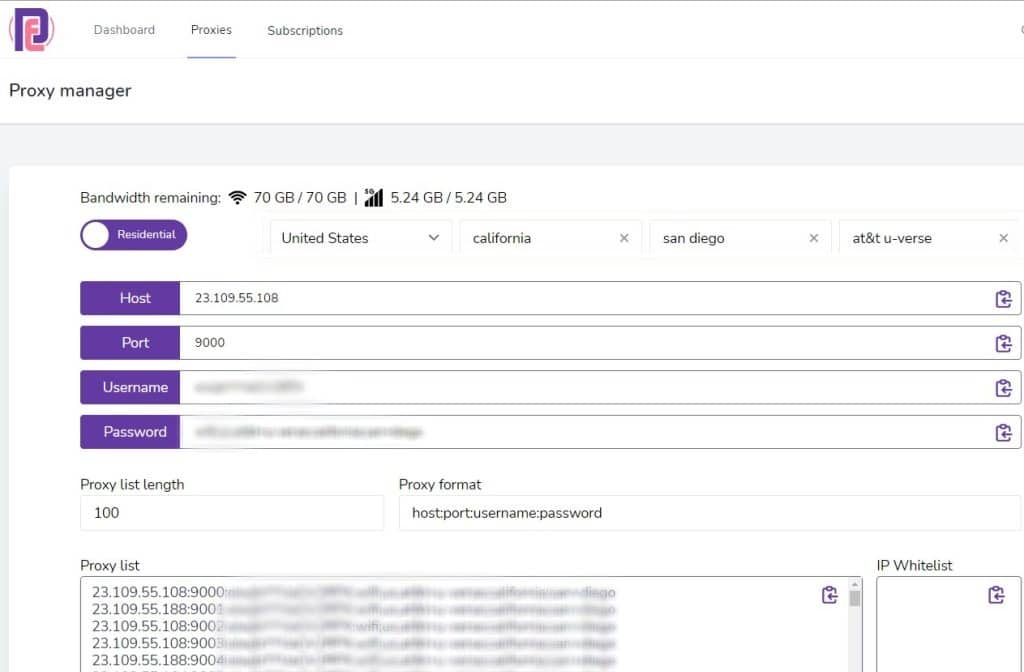The image size is (1024, 672).
Task: Click the purple Host label
Action: coord(130,298)
